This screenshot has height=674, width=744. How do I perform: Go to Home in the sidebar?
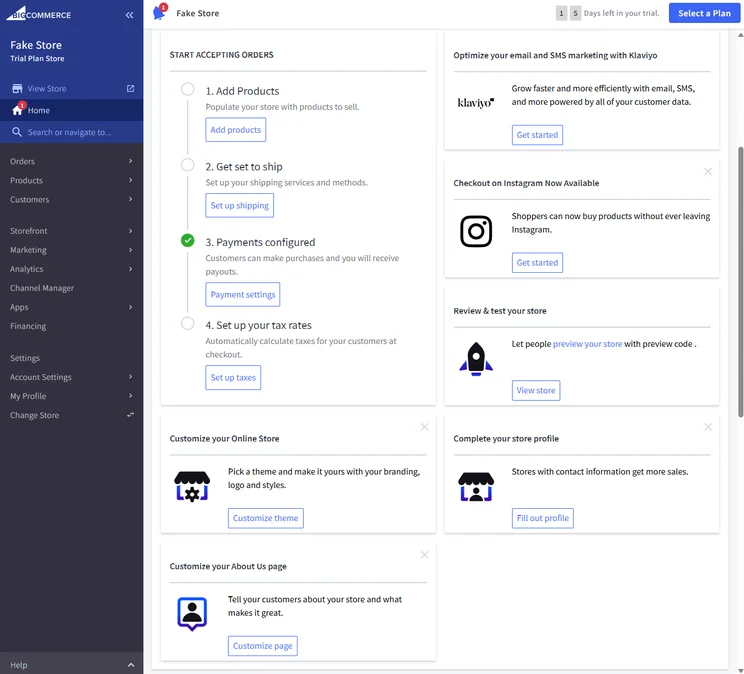(x=72, y=110)
